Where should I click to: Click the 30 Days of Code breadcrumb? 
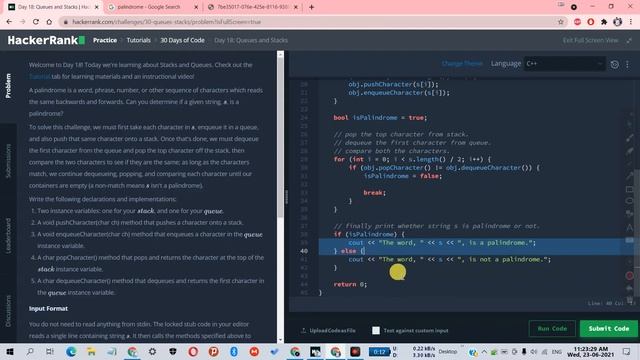click(182, 40)
